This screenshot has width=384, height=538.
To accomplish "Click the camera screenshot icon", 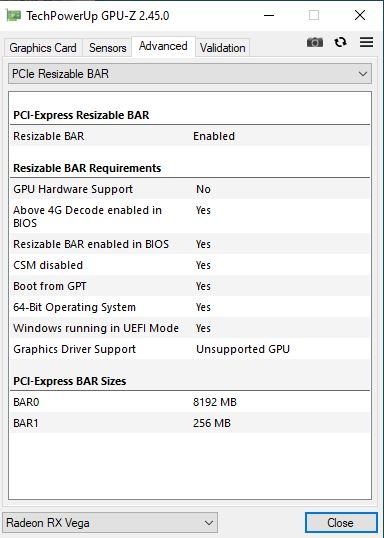I will 315,43.
